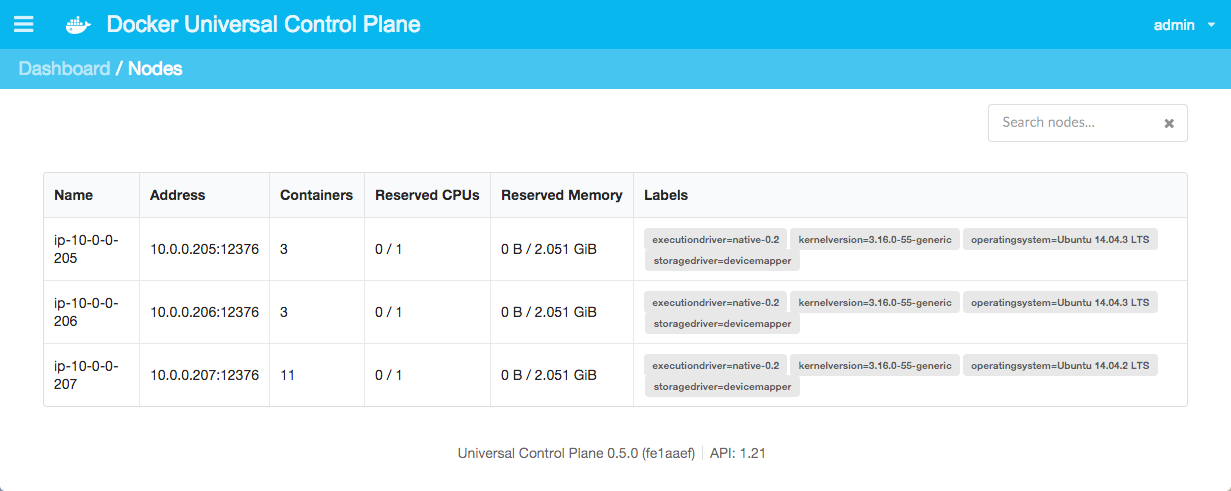This screenshot has width=1231, height=491.
Task: Select node ip-10-0-0-206 row
Action: 615,312
